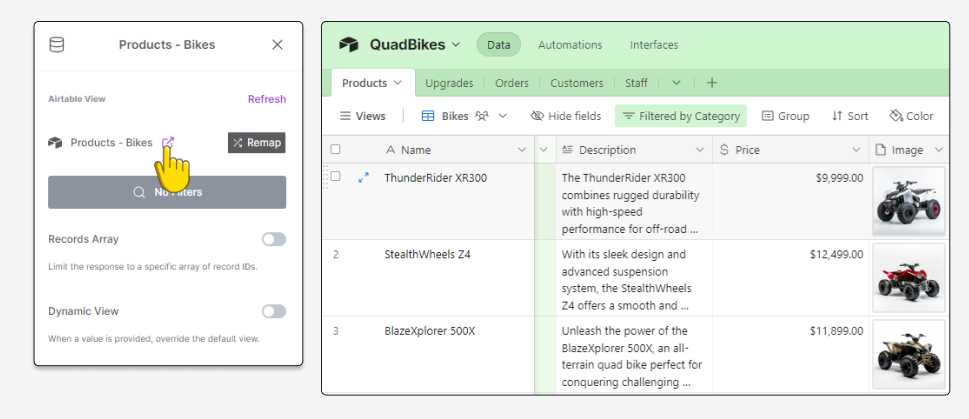
Task: Click the Filtered by Category button
Action: pos(680,116)
